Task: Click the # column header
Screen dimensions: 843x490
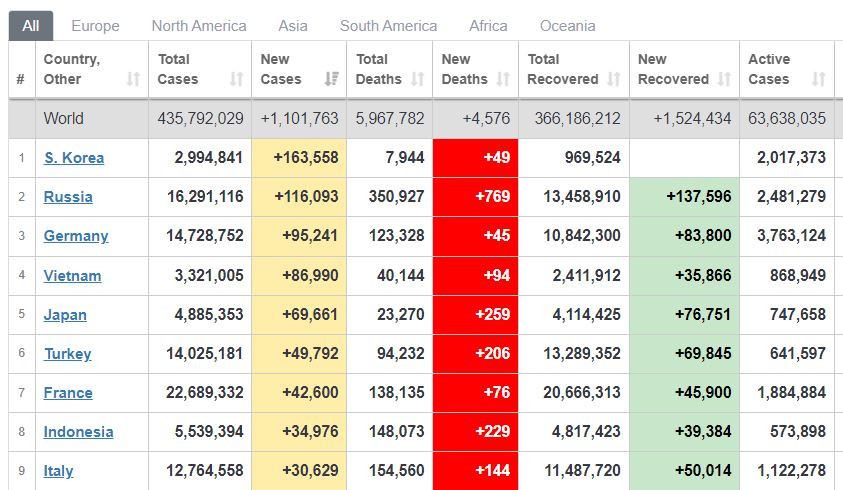Action: pos(20,80)
